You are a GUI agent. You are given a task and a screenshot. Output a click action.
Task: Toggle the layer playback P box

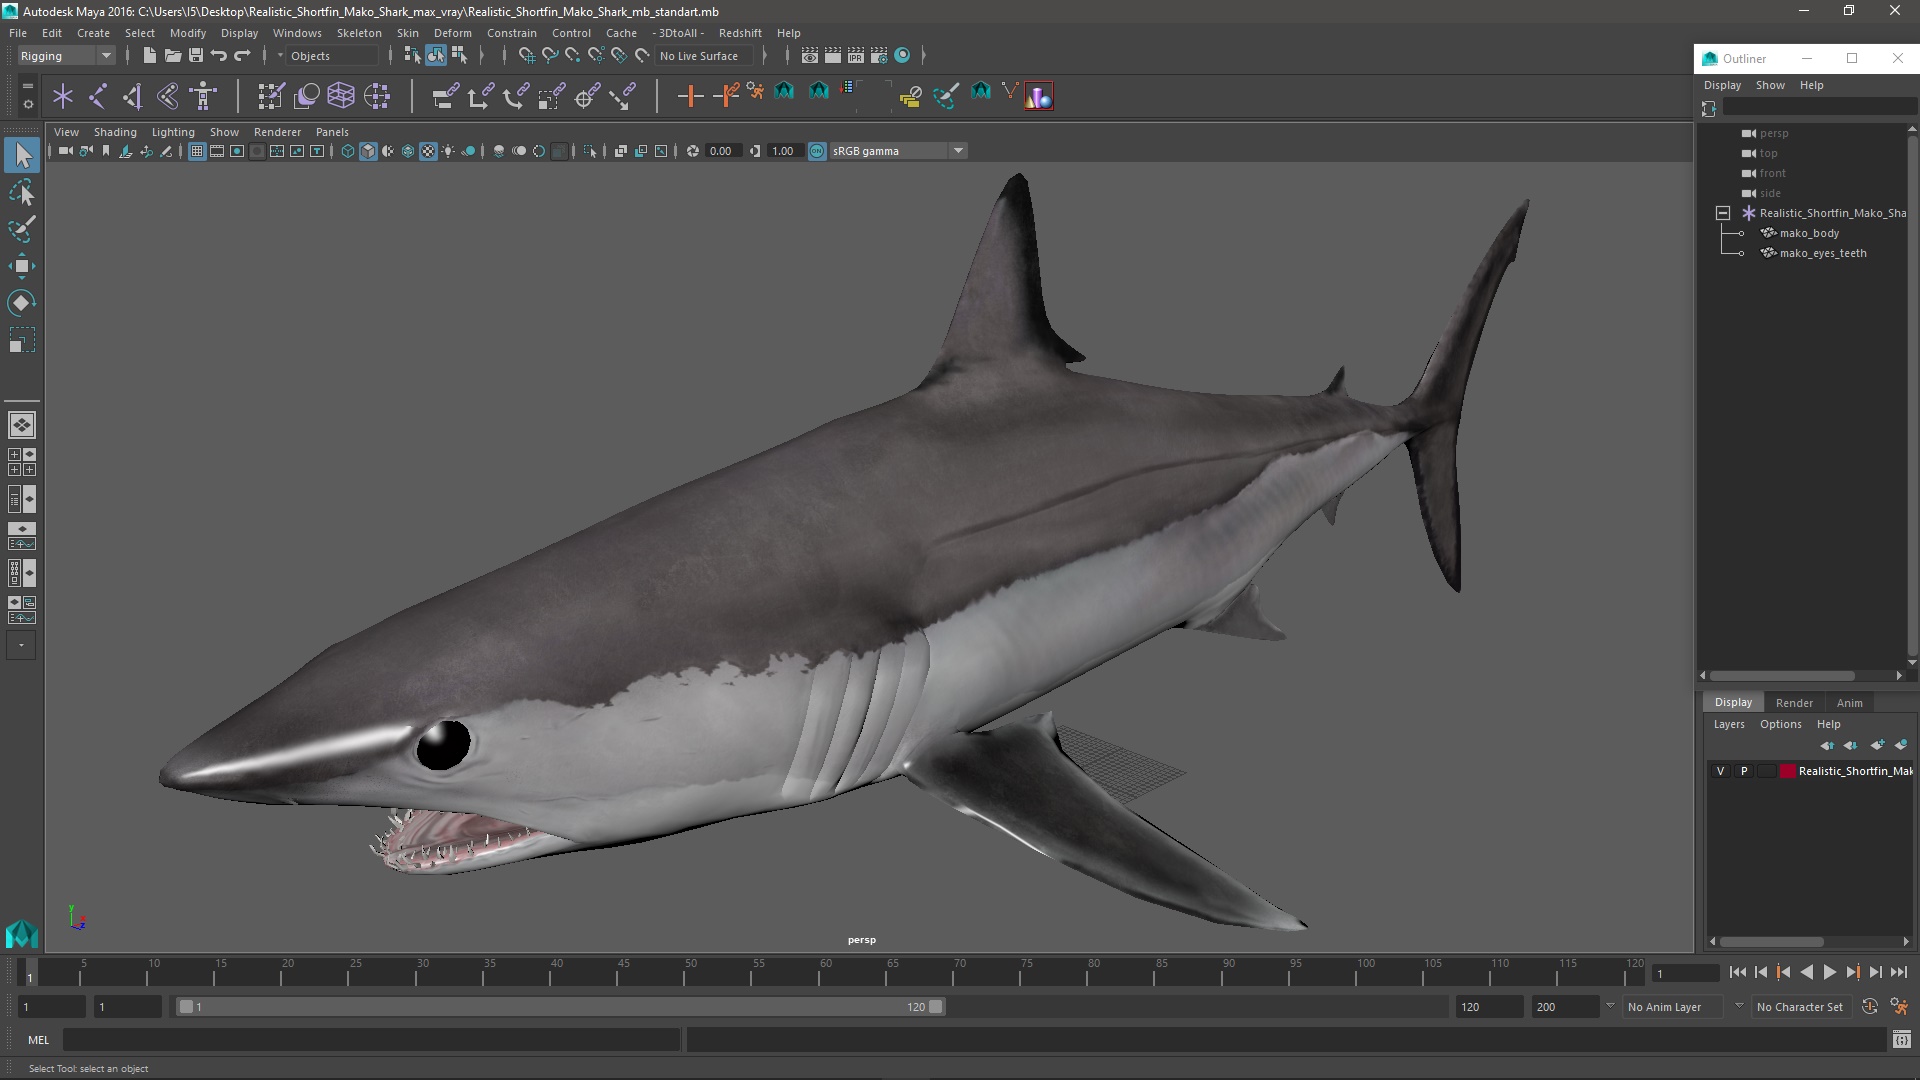click(x=1744, y=771)
